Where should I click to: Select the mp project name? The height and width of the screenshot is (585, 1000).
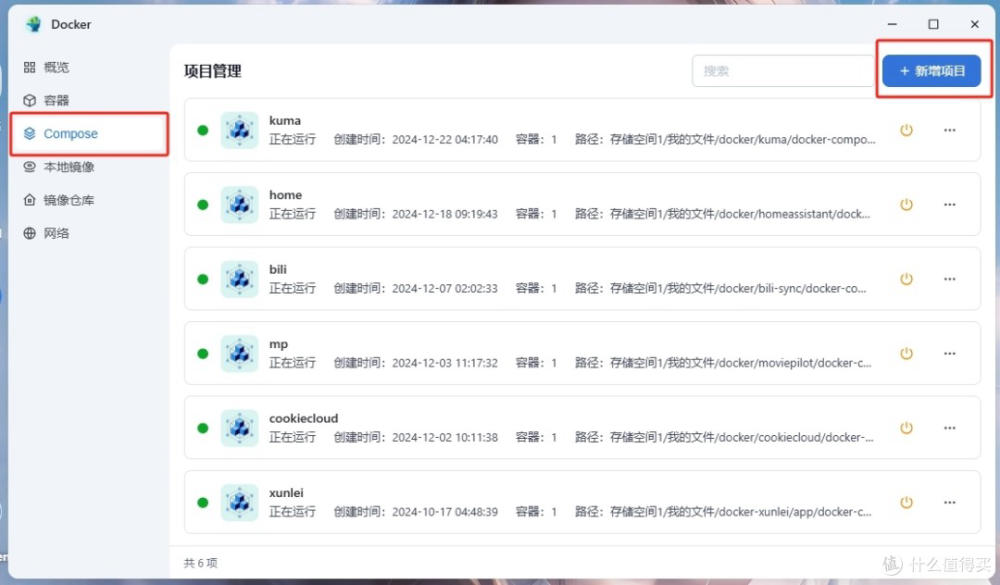point(278,344)
